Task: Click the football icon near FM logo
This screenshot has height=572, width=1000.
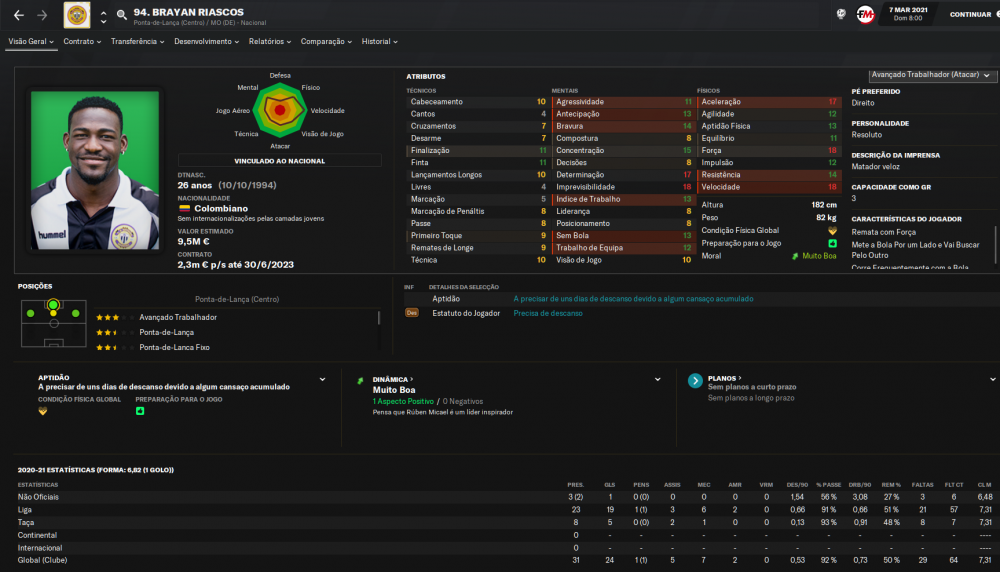Action: (841, 14)
